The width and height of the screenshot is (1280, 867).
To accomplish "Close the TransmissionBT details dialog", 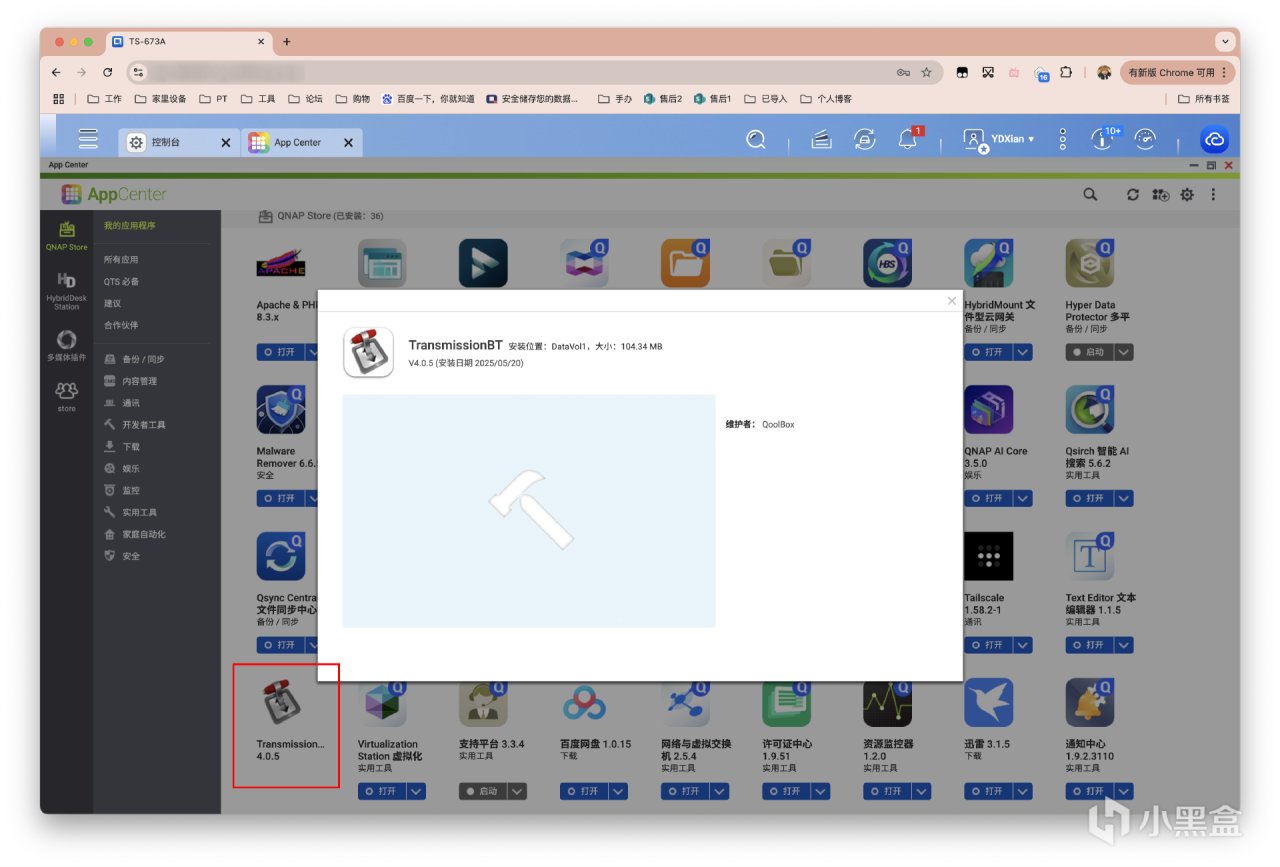I will (951, 301).
